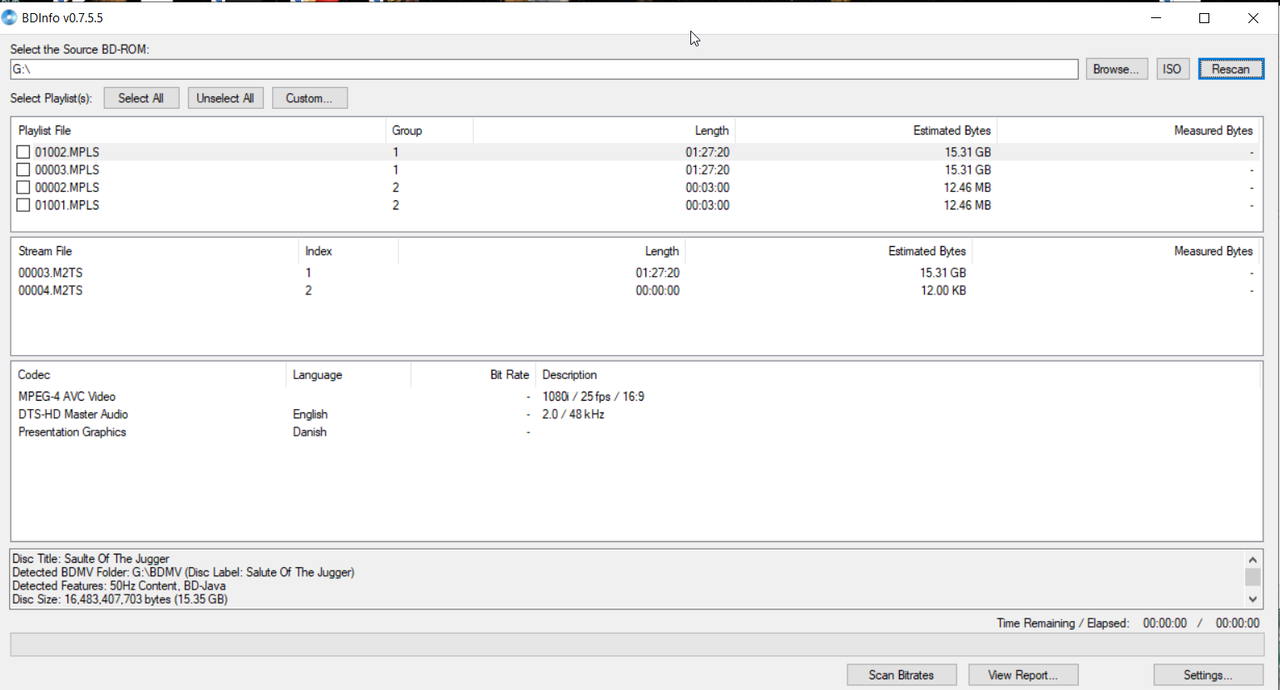
Task: Click the scan progress bar
Action: [x=636, y=645]
